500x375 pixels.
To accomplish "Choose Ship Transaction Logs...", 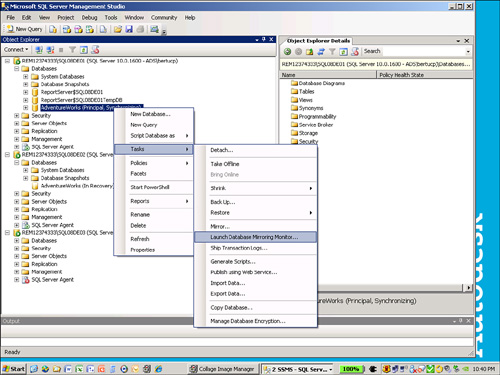I will pyautogui.click(x=255, y=248).
